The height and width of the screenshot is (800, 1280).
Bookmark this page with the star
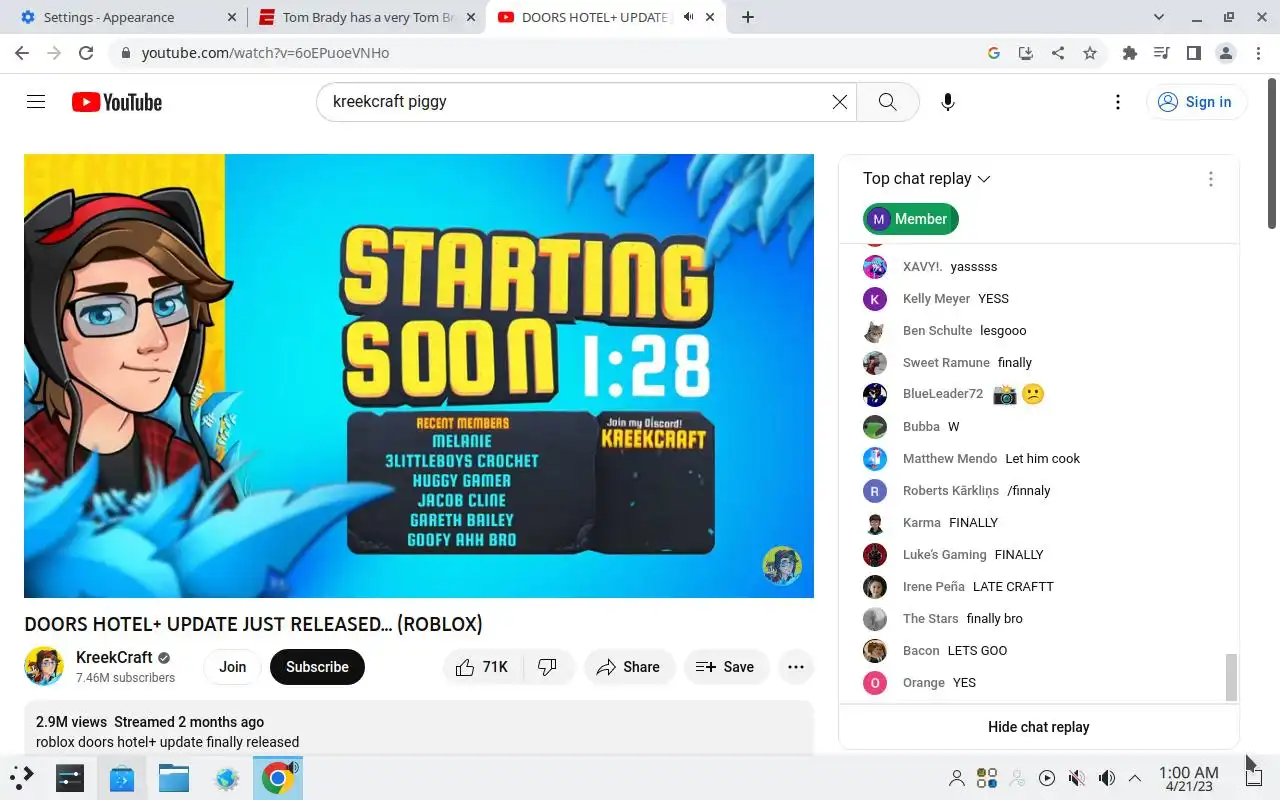coord(1090,53)
